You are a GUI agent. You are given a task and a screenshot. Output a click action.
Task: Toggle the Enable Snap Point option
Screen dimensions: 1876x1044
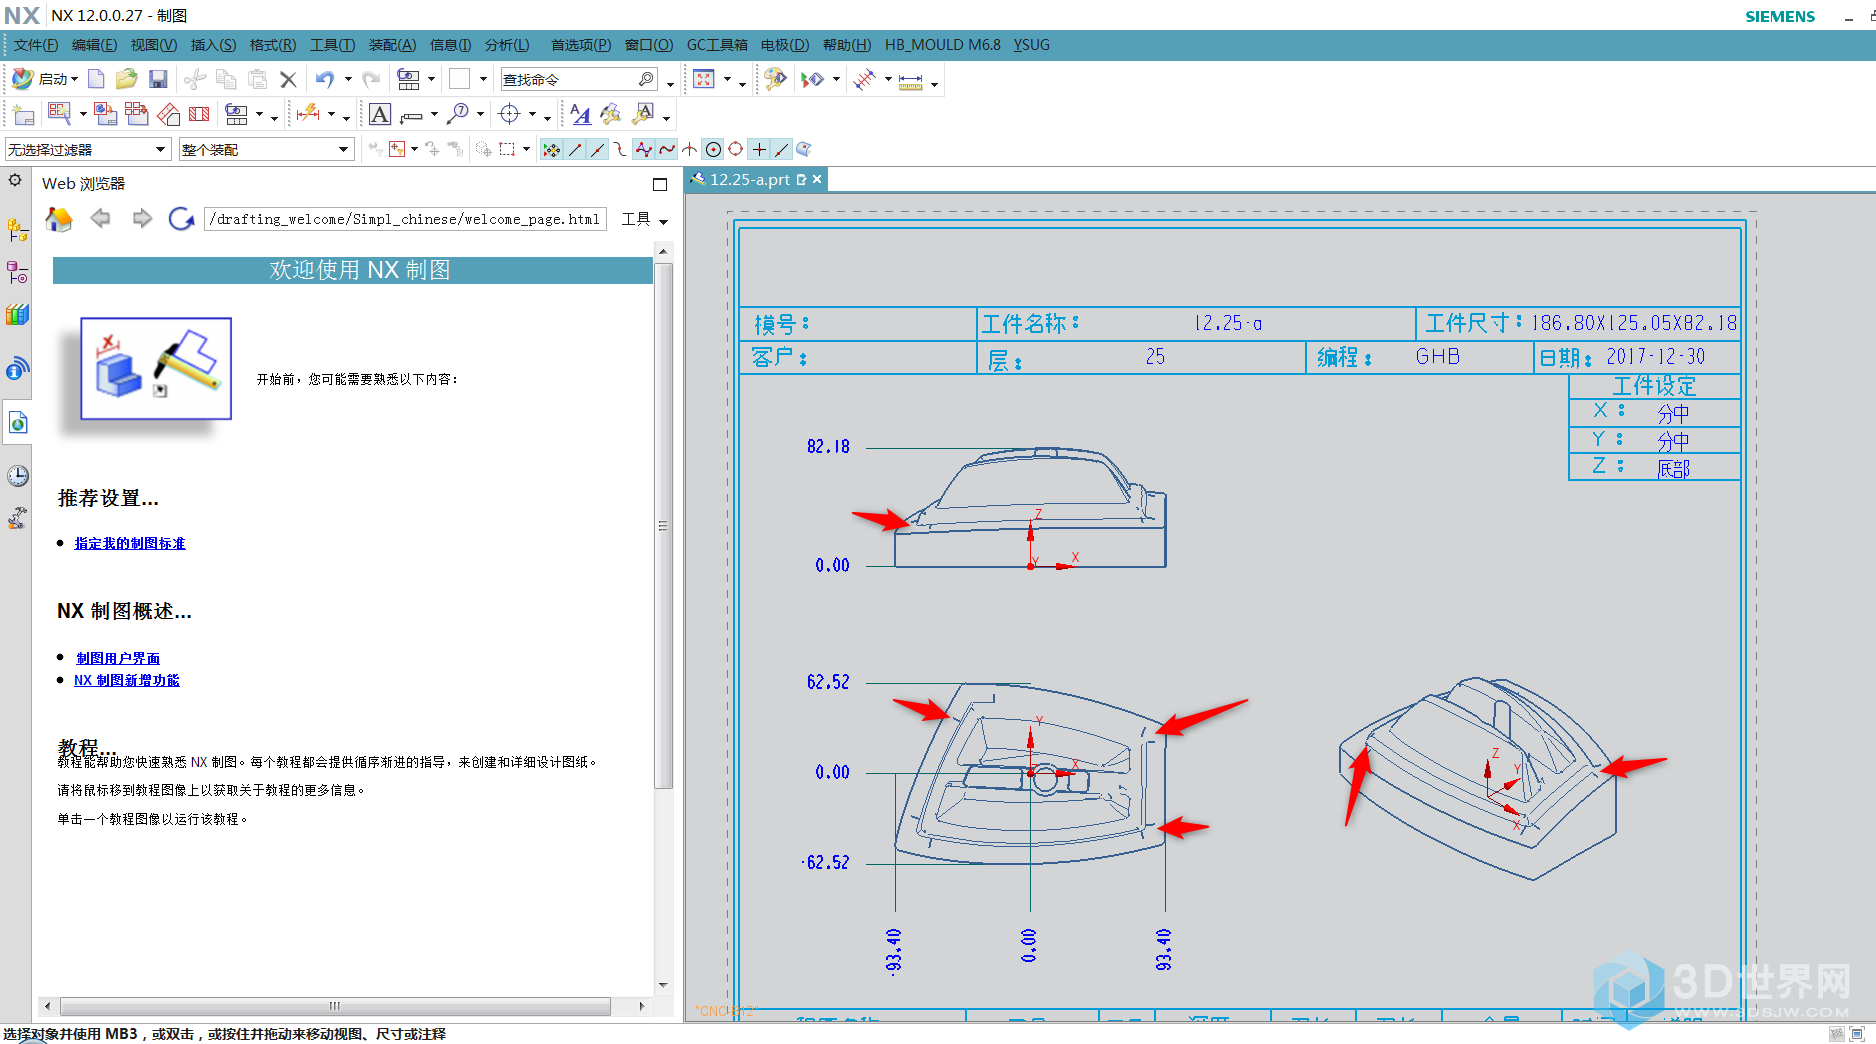[551, 150]
